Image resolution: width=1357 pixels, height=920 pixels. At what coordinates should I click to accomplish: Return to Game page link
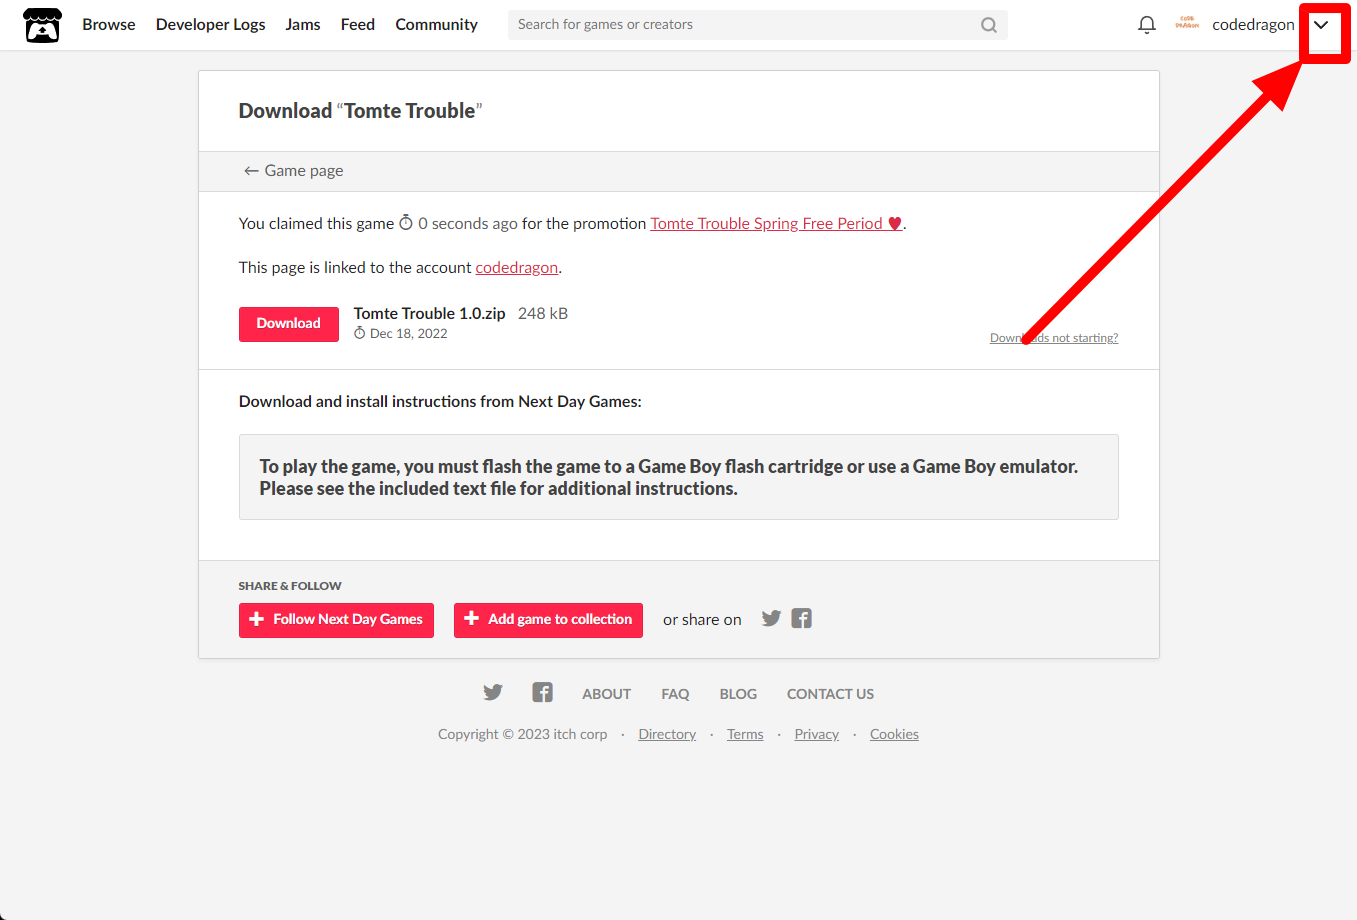293,171
